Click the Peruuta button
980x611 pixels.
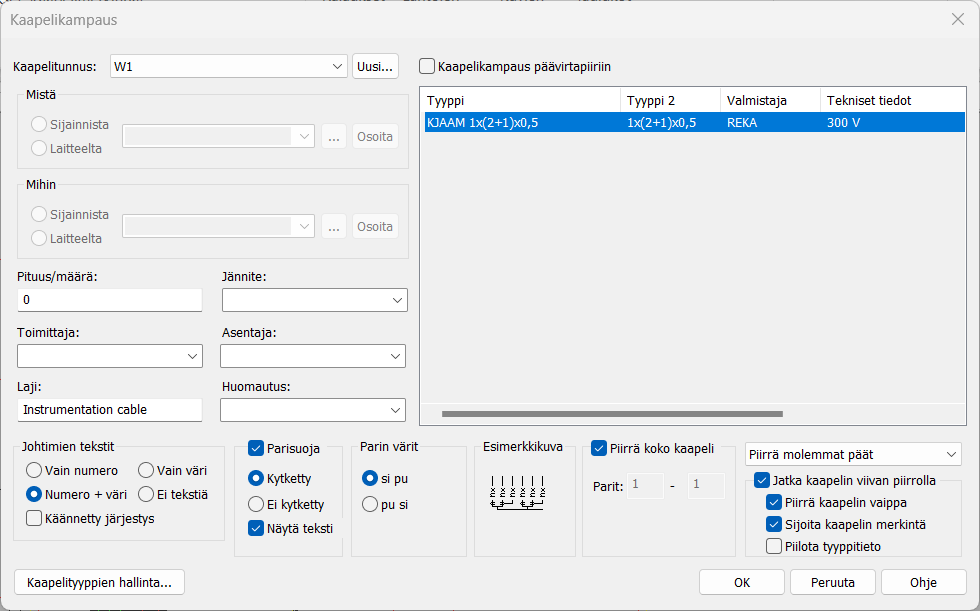[x=832, y=582]
